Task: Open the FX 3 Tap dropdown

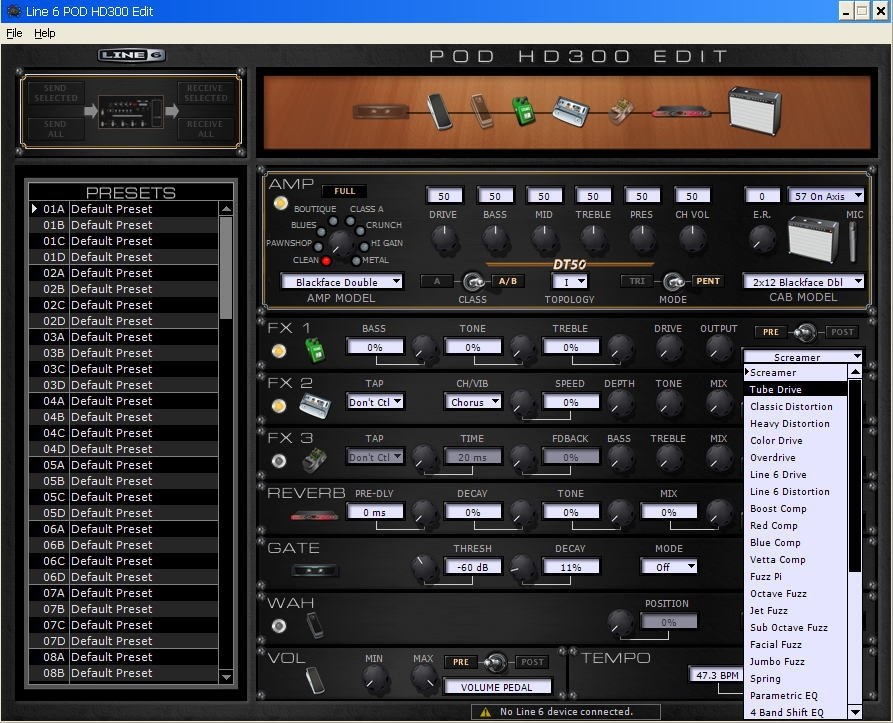Action: [375, 457]
